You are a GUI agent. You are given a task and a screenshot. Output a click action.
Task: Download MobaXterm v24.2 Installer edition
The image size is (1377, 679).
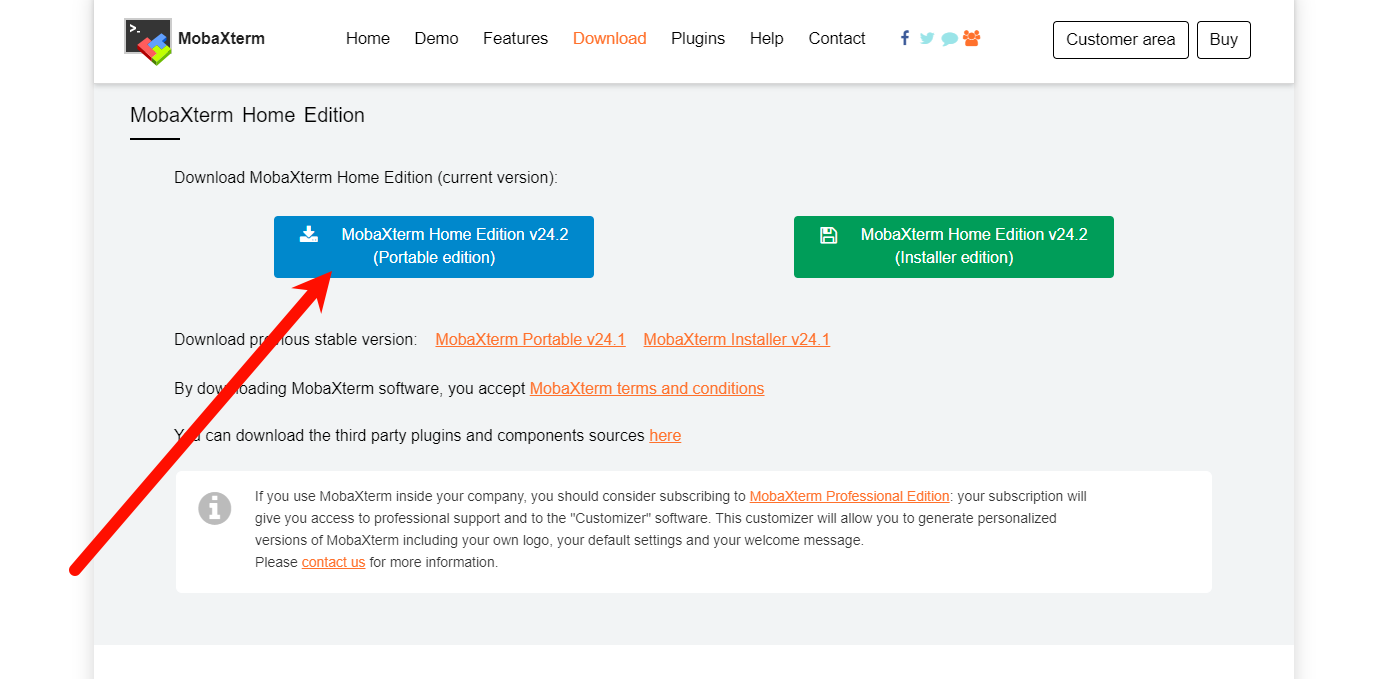pos(954,247)
